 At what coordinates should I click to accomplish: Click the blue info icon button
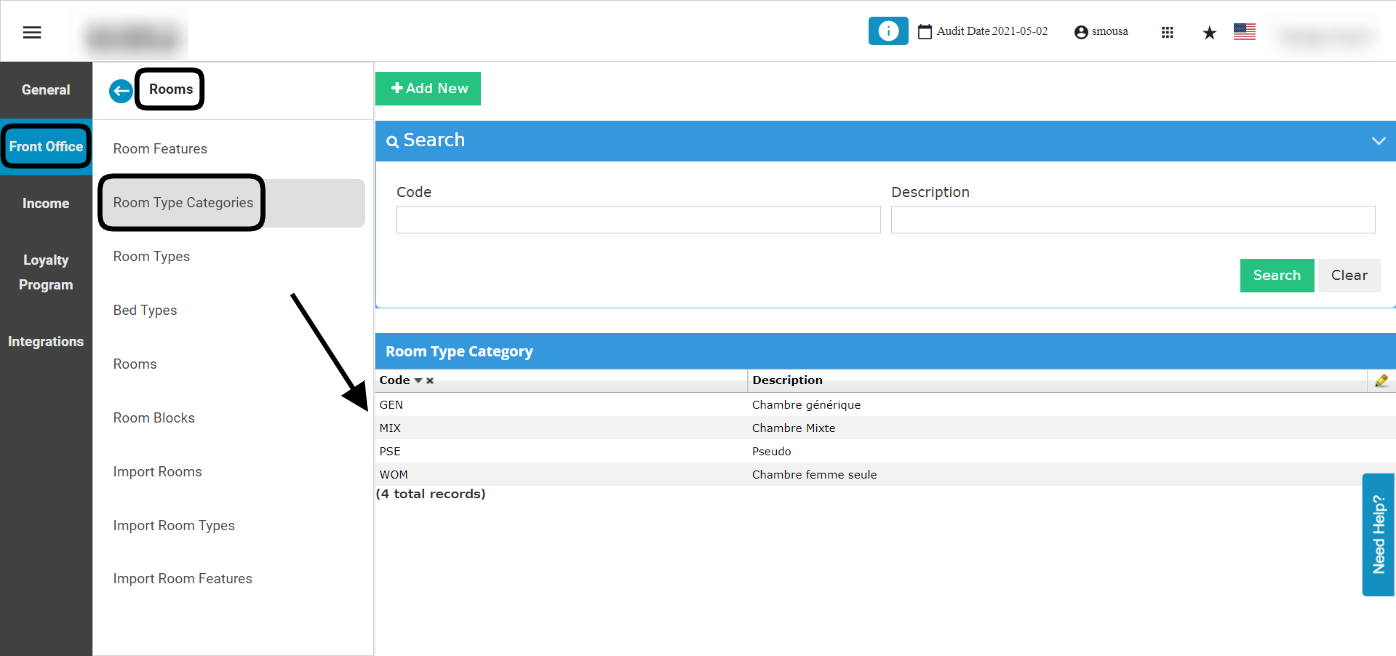point(888,31)
